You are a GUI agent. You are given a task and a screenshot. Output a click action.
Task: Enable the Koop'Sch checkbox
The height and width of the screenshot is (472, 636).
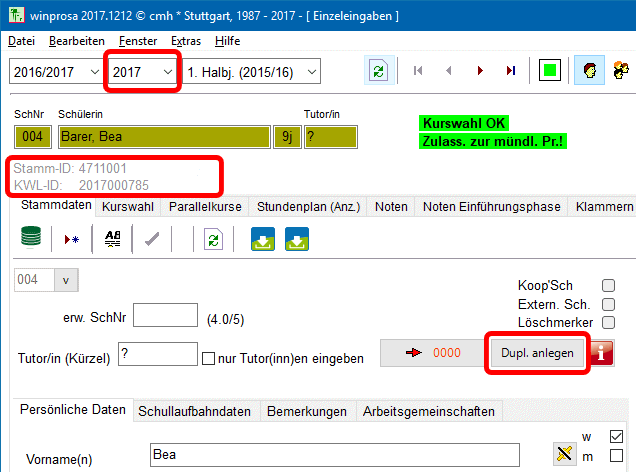[608, 286]
